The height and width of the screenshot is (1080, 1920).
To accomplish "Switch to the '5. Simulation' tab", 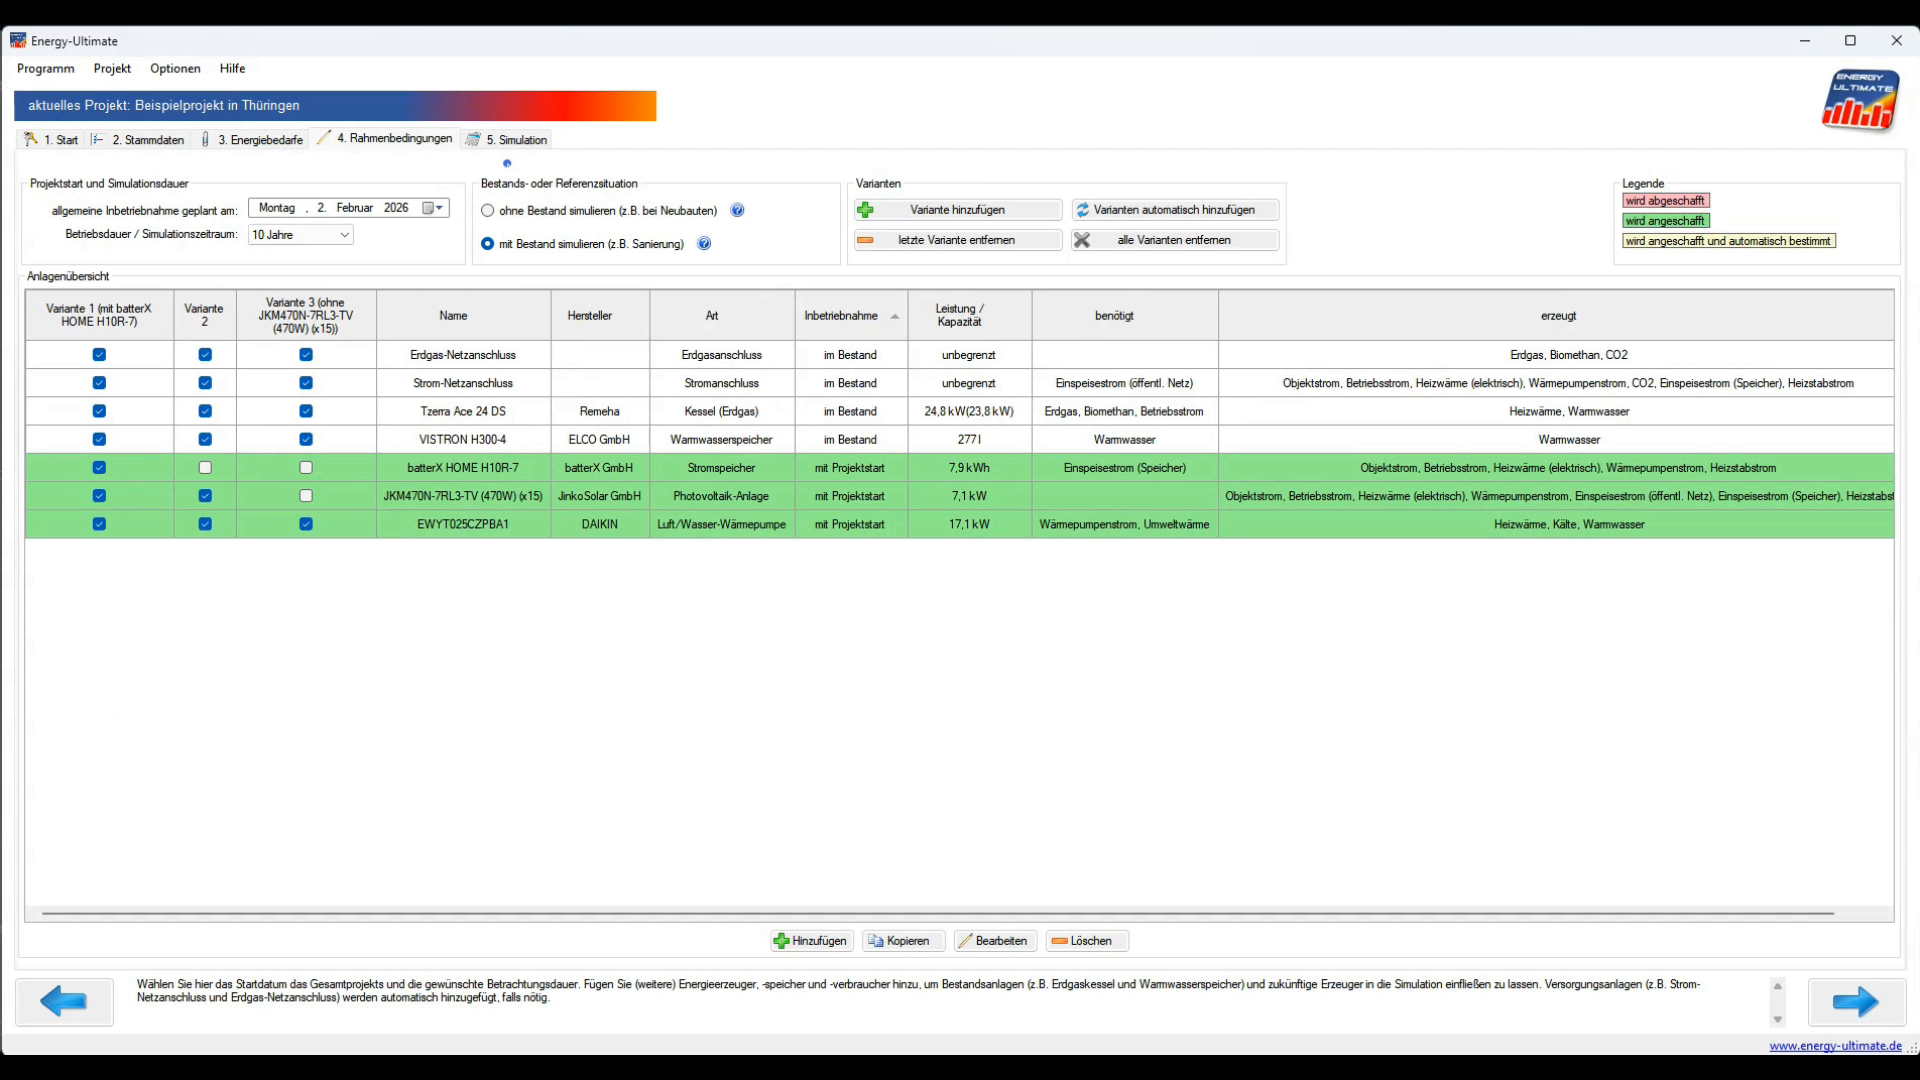I will point(507,140).
